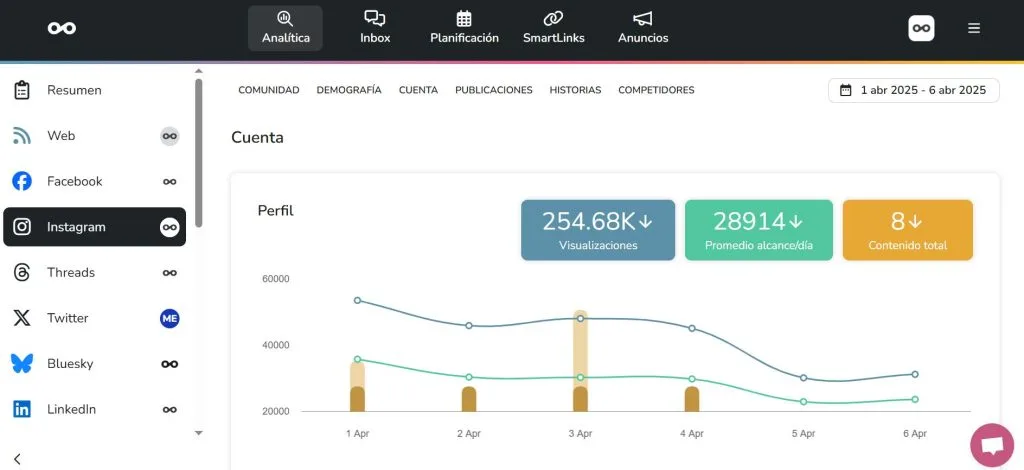Switch to the PUBLICACIONES tab
The width and height of the screenshot is (1024, 470).
[x=494, y=90]
